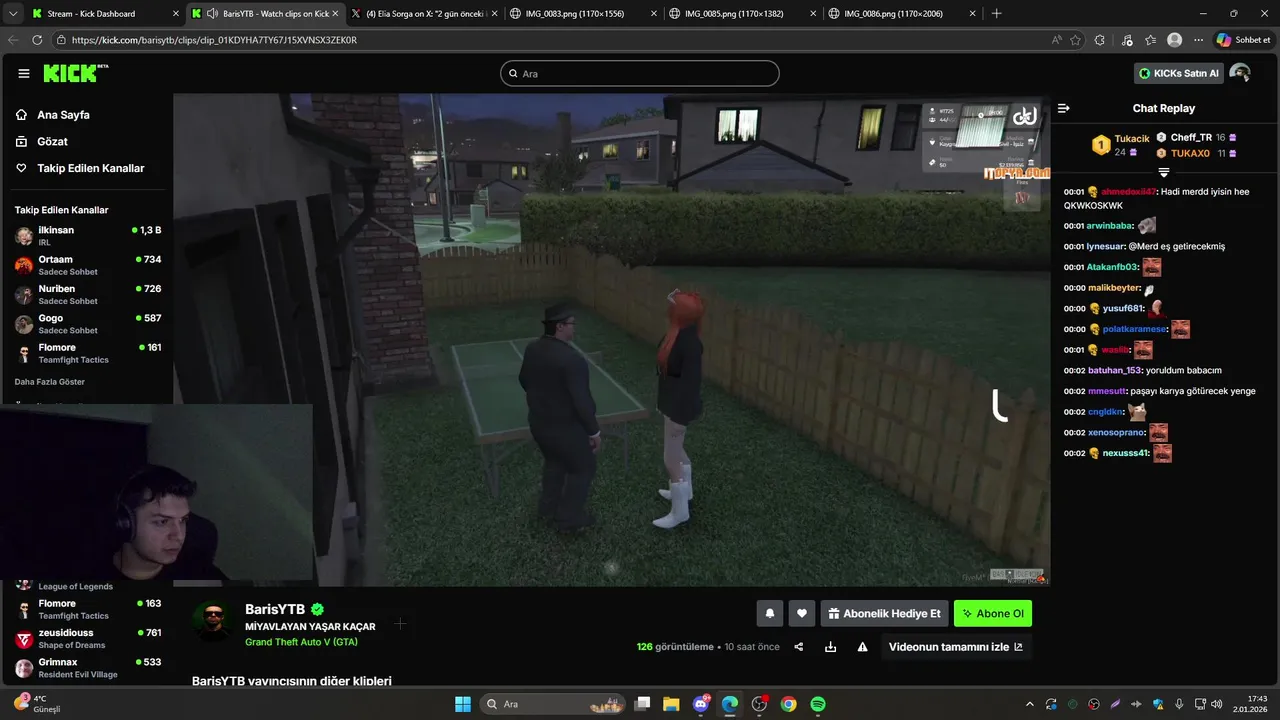Open Ortaam channel in sidebar
This screenshot has width=1280, height=720.
88,265
